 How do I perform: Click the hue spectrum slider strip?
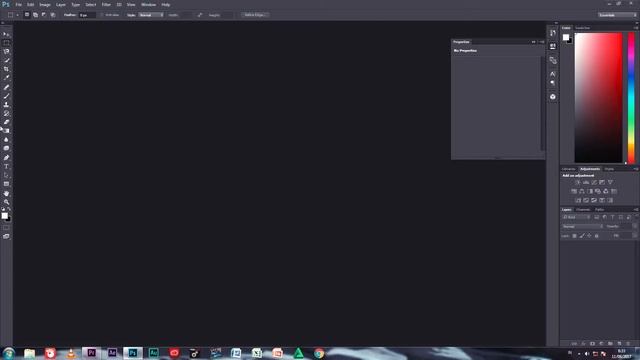631,98
